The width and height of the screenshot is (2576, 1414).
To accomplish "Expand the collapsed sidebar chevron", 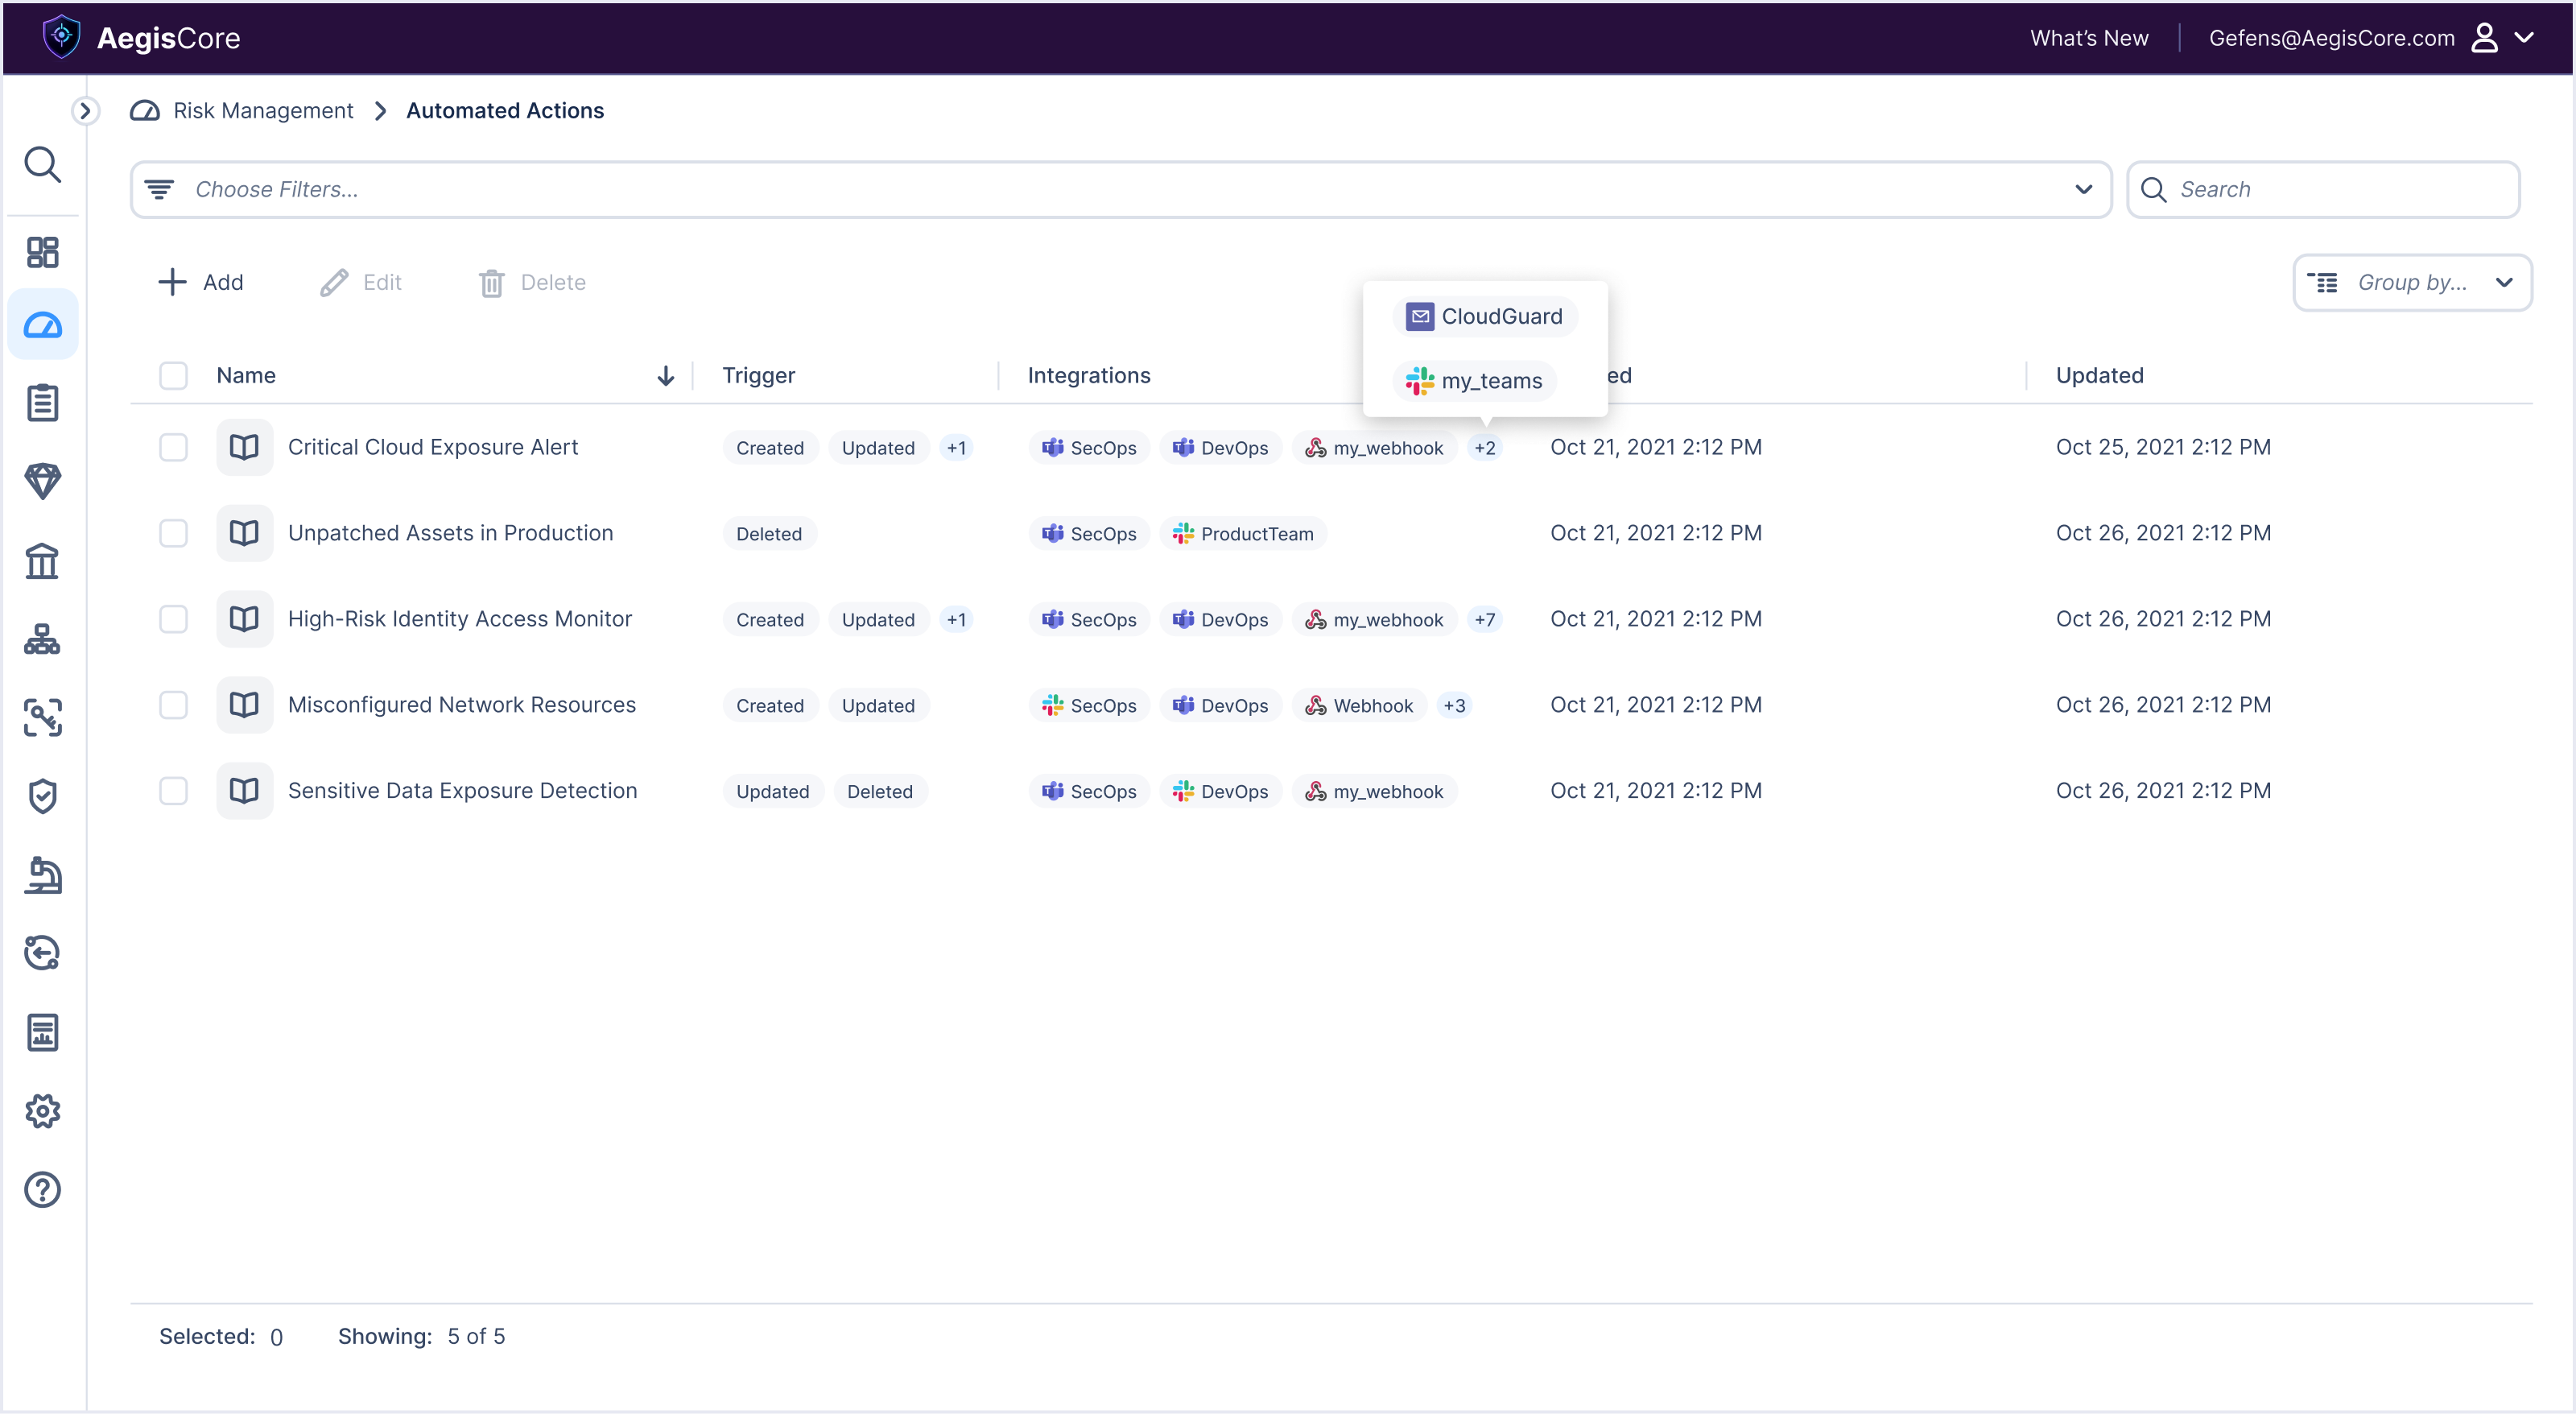I will 85,110.
